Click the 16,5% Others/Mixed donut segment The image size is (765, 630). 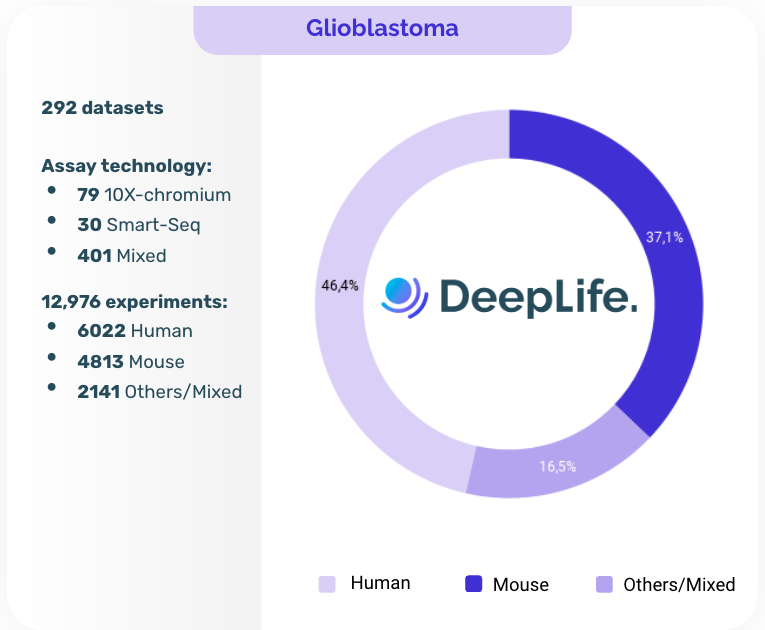(556, 466)
